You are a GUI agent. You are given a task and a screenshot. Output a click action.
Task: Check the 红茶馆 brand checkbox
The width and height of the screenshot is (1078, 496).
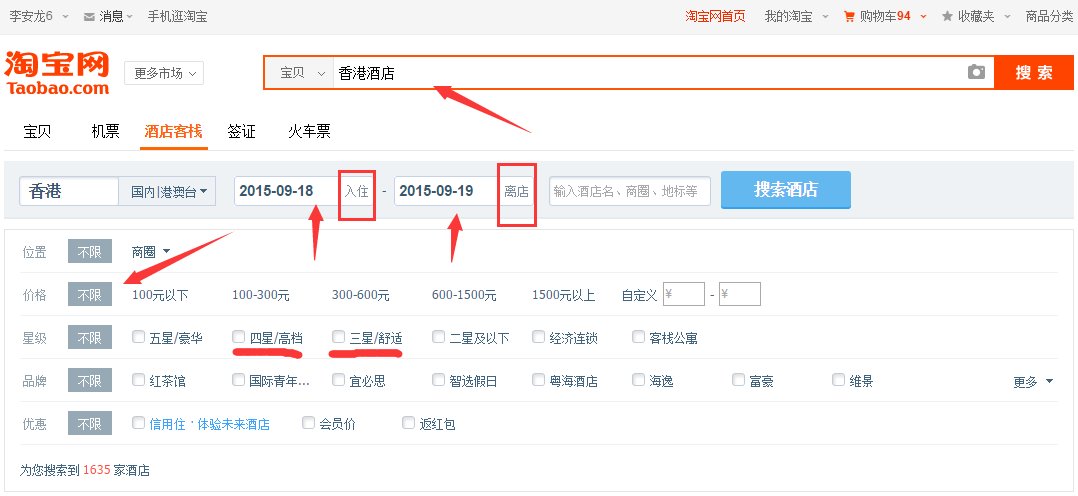[139, 380]
